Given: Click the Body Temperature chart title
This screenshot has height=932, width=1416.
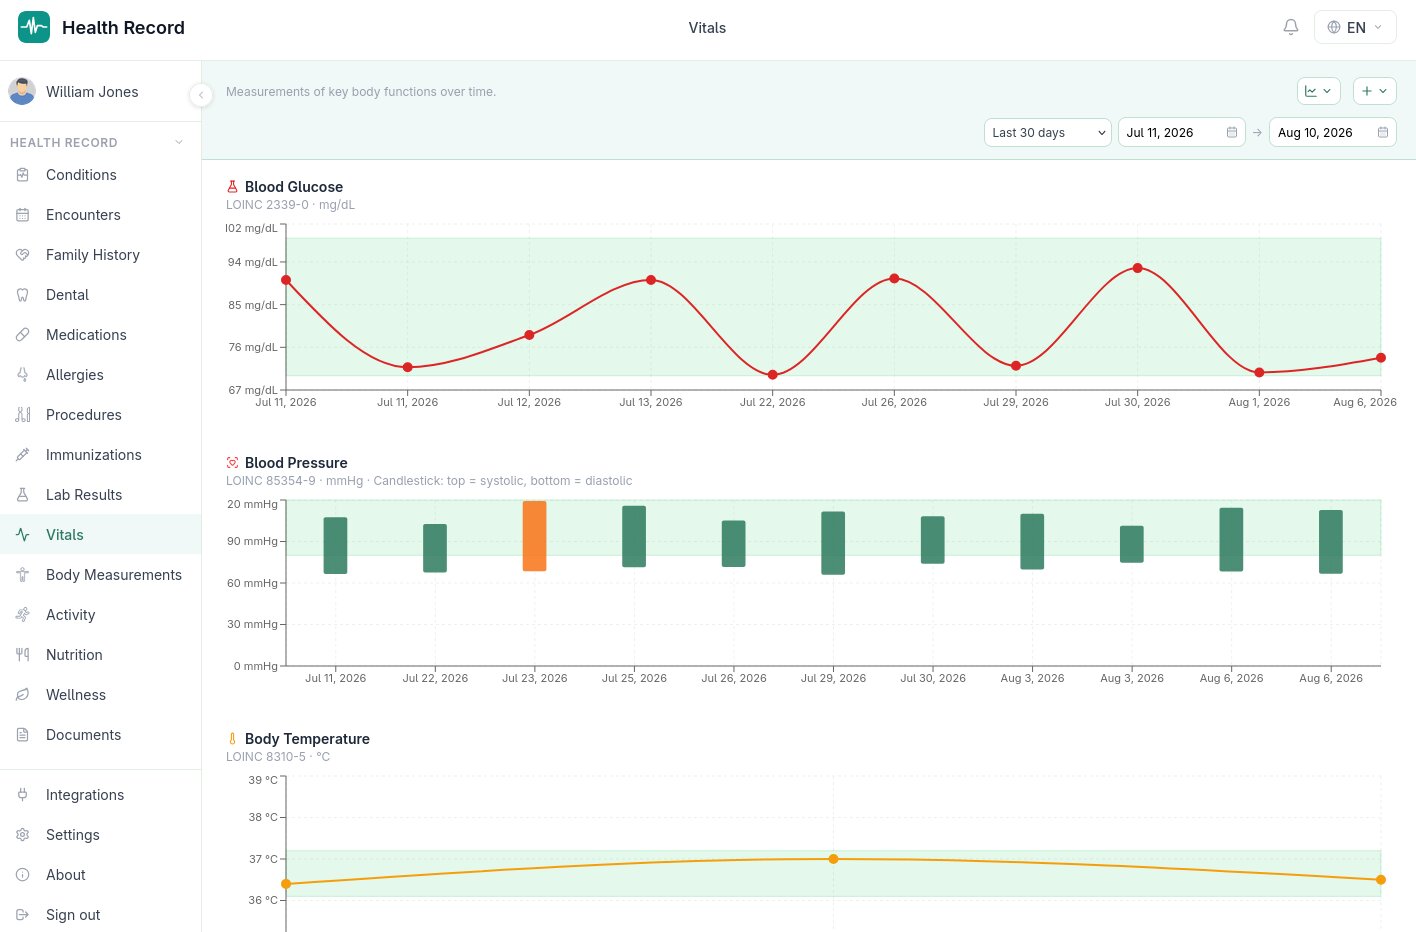Looking at the screenshot, I should coord(307,739).
